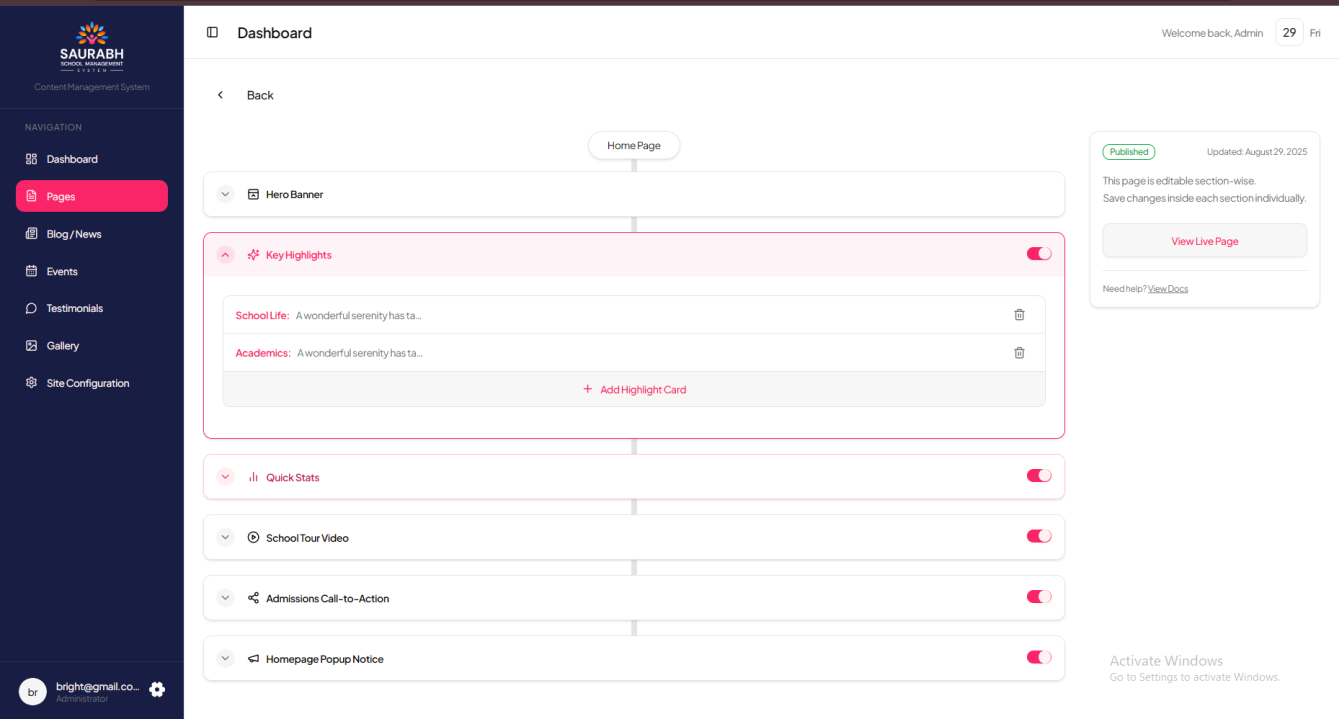The height and width of the screenshot is (719, 1339).
Task: Open the View Docs link
Action: click(1168, 289)
